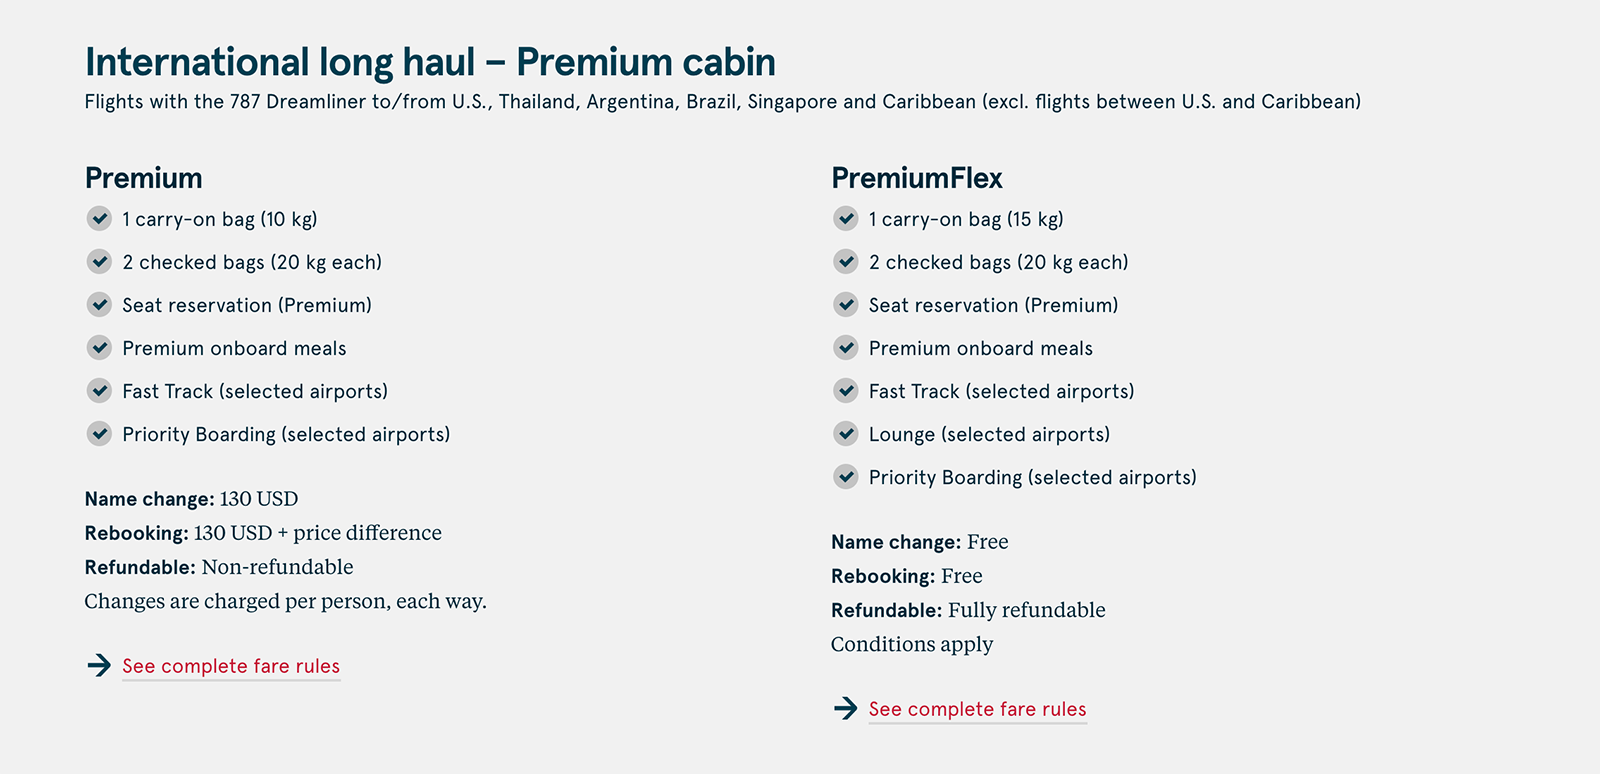Screen dimensions: 1600x774
Task: Click the arrow icon beside PremiumFlex fare rules link
Action: click(x=844, y=708)
